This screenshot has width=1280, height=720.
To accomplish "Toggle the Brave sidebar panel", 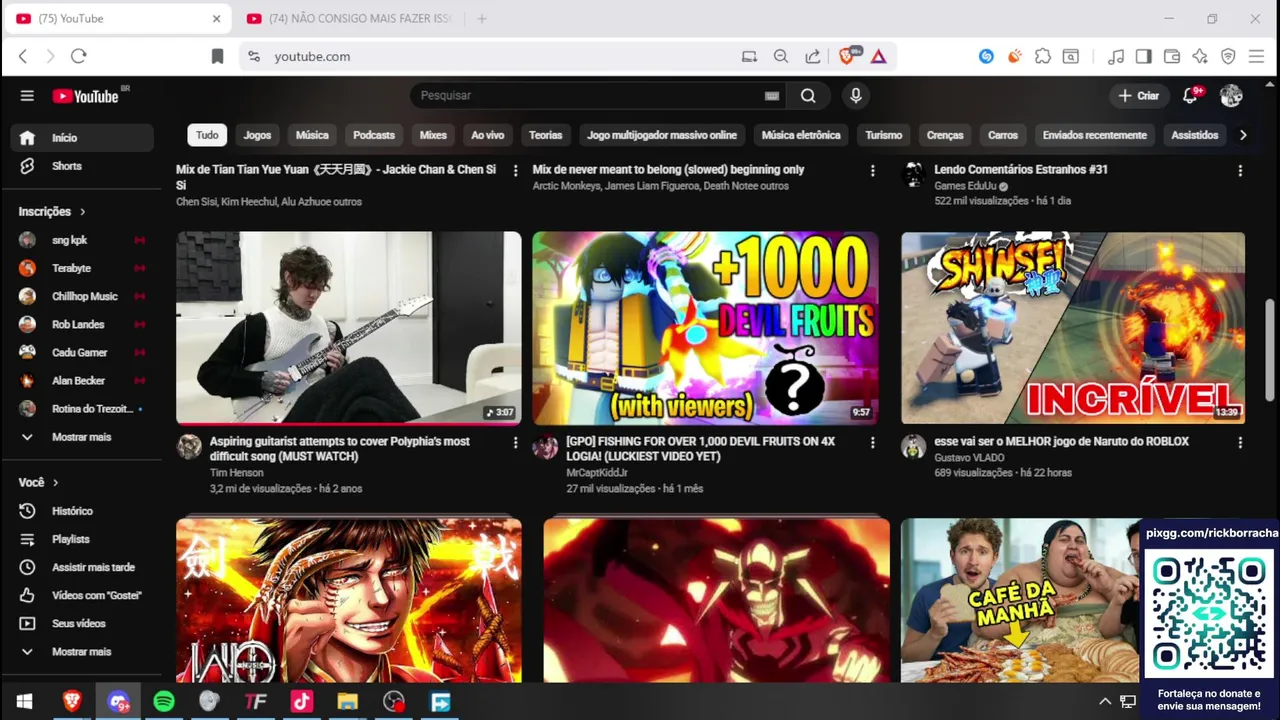I will coord(1144,56).
